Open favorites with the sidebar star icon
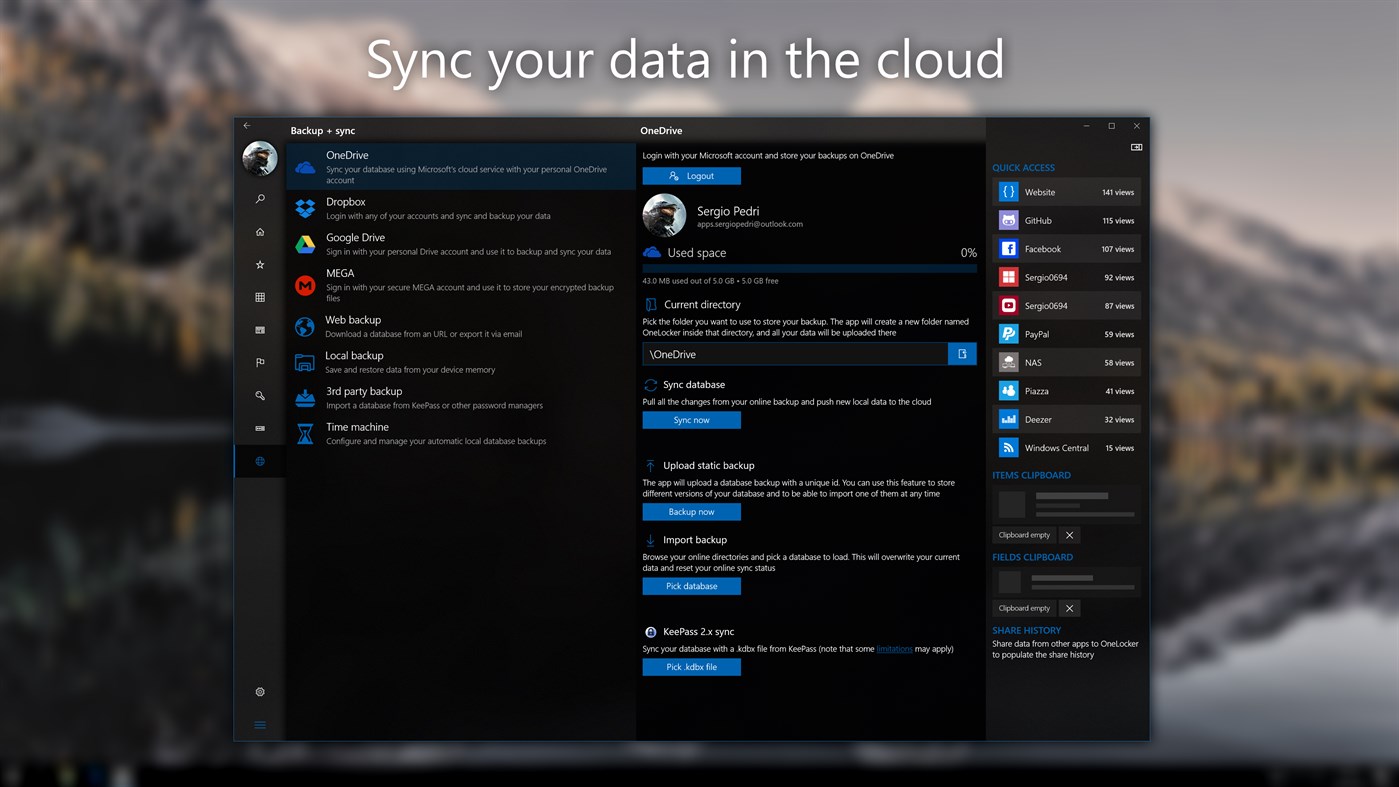The image size is (1399, 787). 260,265
